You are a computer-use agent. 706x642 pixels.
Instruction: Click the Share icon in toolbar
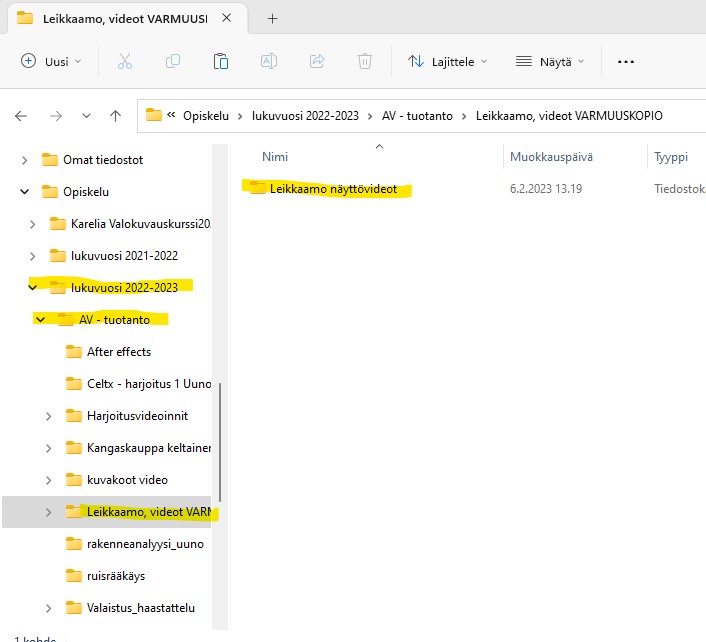pyautogui.click(x=317, y=61)
